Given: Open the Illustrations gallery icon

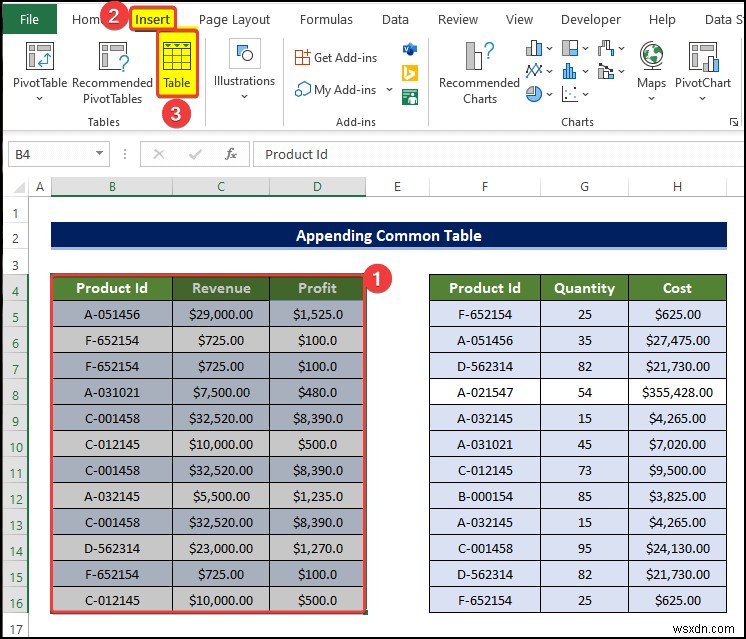Looking at the screenshot, I should point(245,53).
